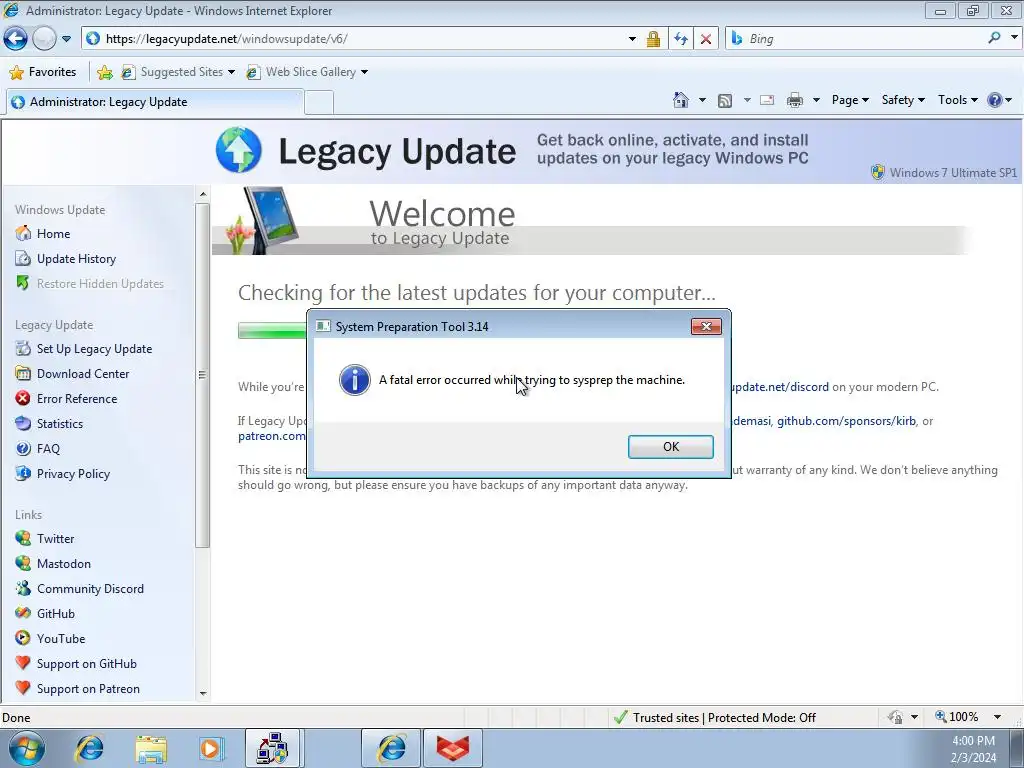Click the Community Discord icon
Image resolution: width=1024 pixels, height=768 pixels.
[23, 588]
